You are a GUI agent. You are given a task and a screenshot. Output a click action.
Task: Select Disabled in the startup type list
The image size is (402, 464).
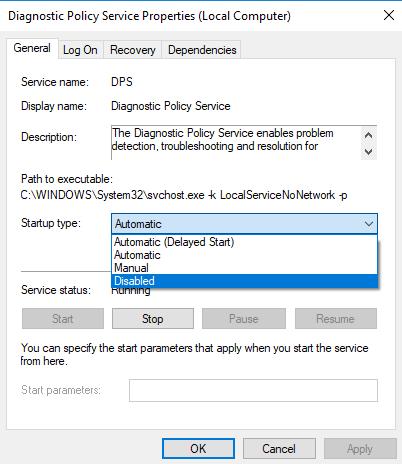pyautogui.click(x=244, y=281)
